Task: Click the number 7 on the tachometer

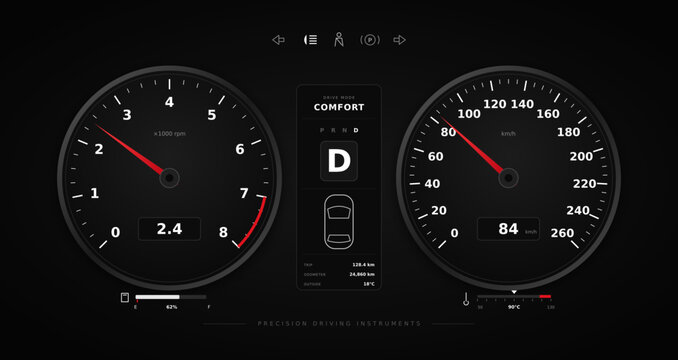Action: click(x=244, y=193)
